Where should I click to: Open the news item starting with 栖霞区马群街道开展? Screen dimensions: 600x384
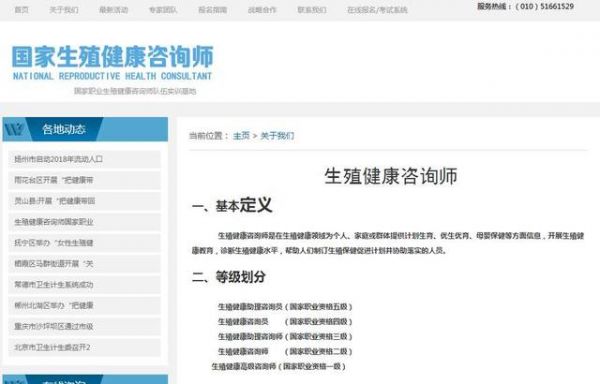tap(85, 264)
